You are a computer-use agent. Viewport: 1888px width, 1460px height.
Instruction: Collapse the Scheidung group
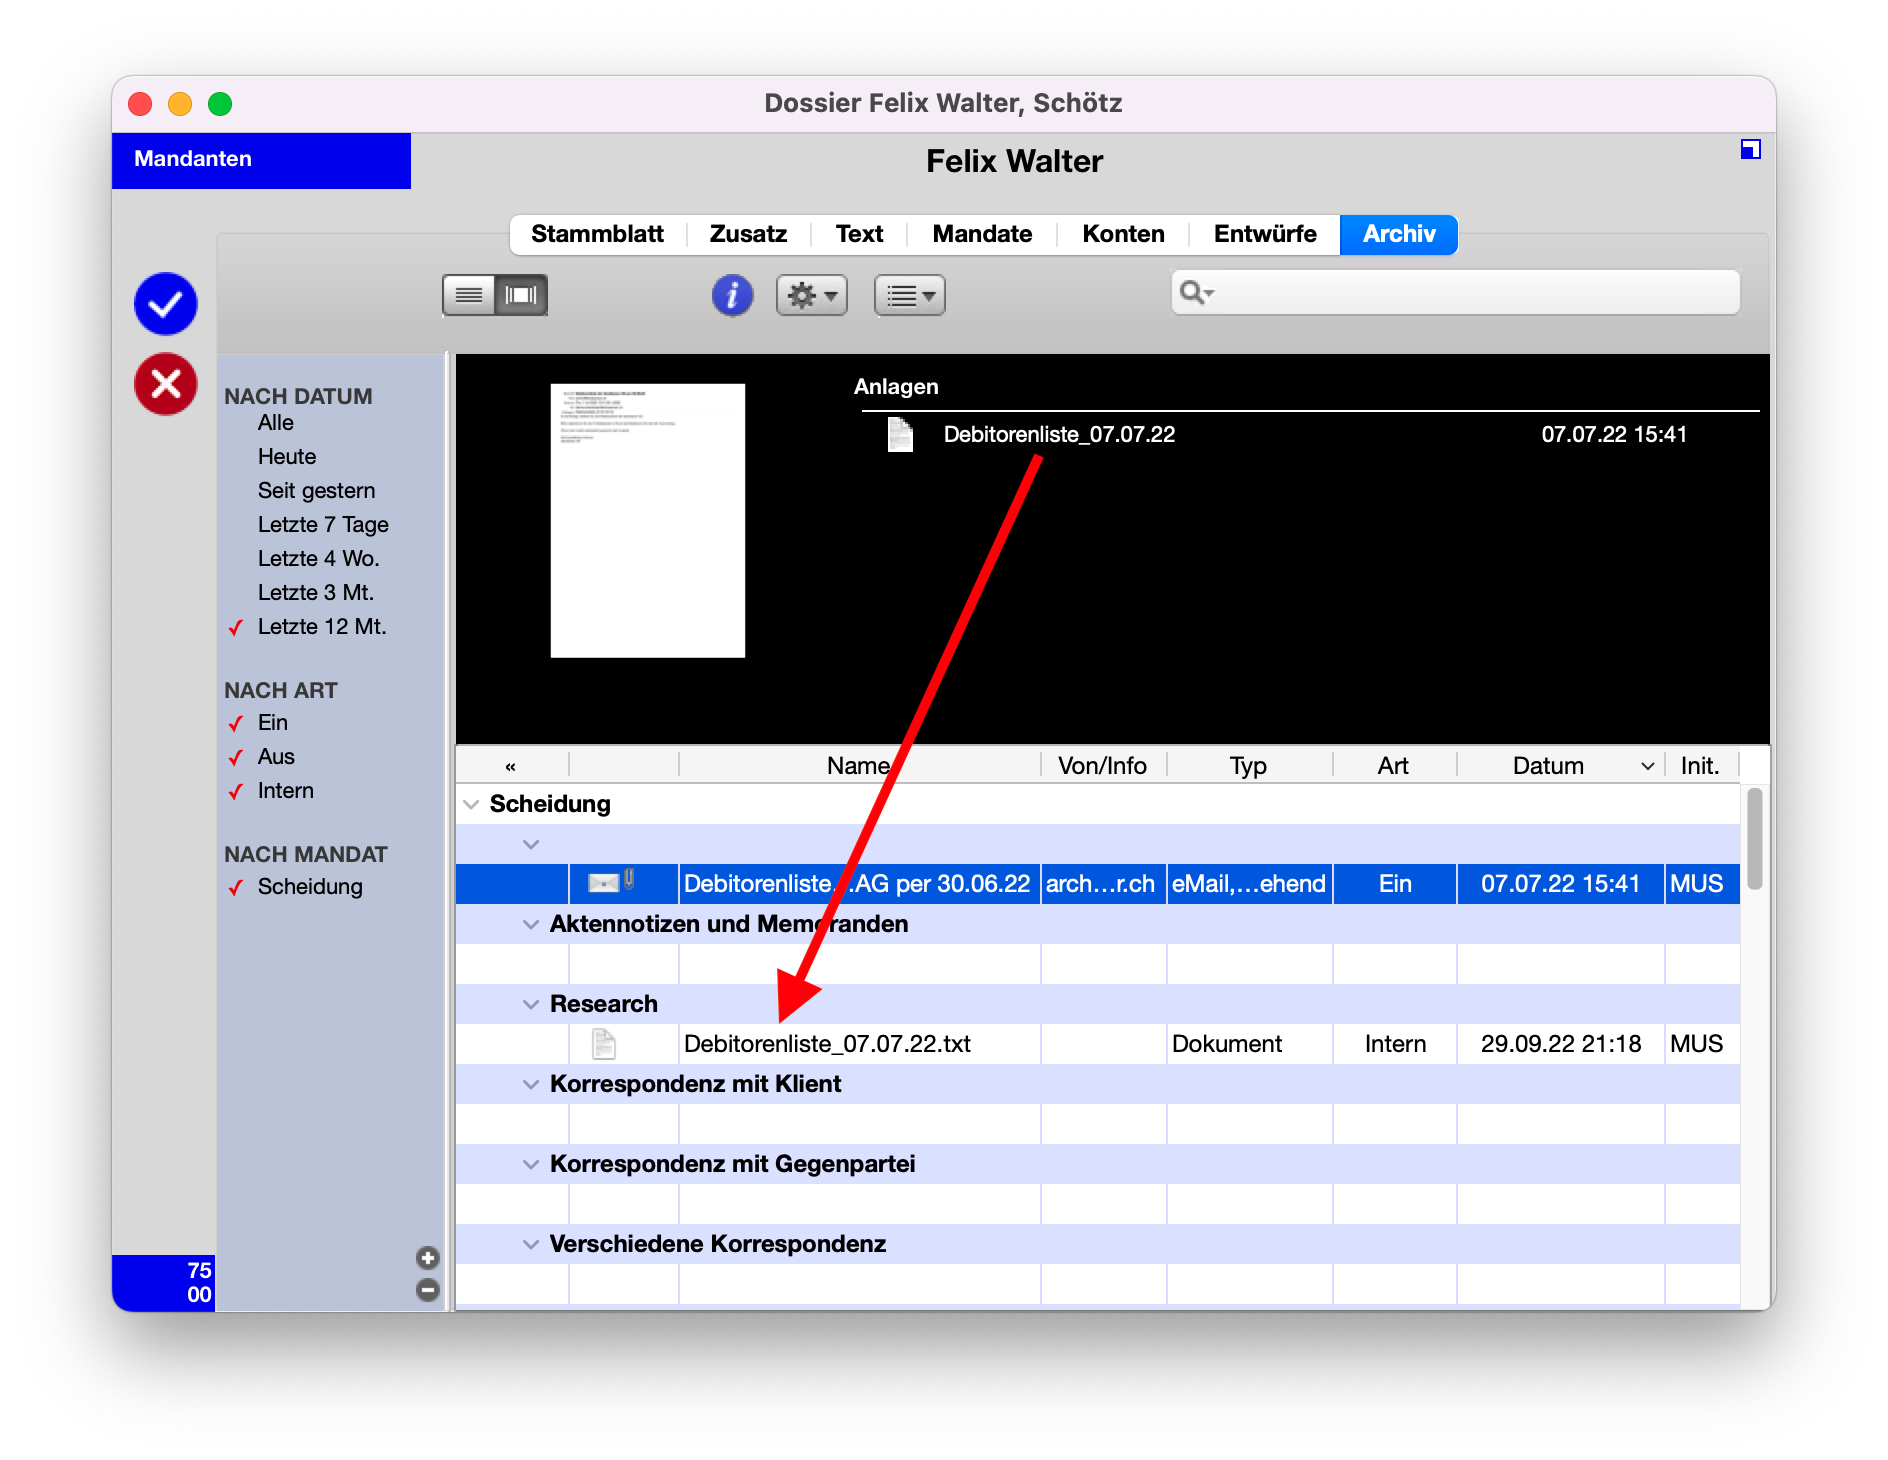(x=471, y=804)
